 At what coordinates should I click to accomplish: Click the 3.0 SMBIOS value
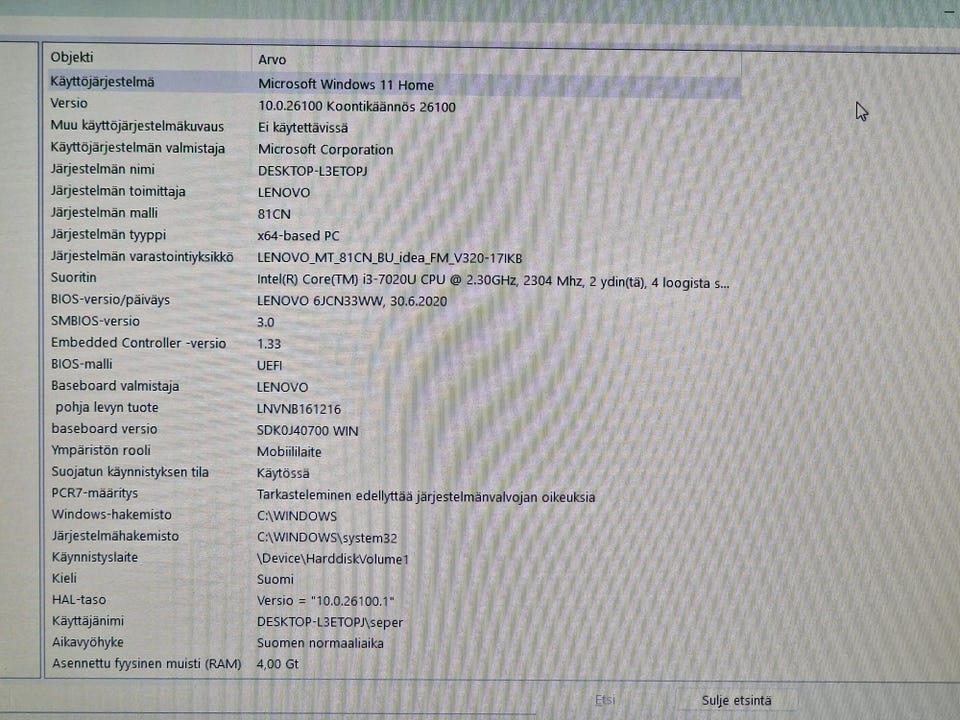click(266, 323)
